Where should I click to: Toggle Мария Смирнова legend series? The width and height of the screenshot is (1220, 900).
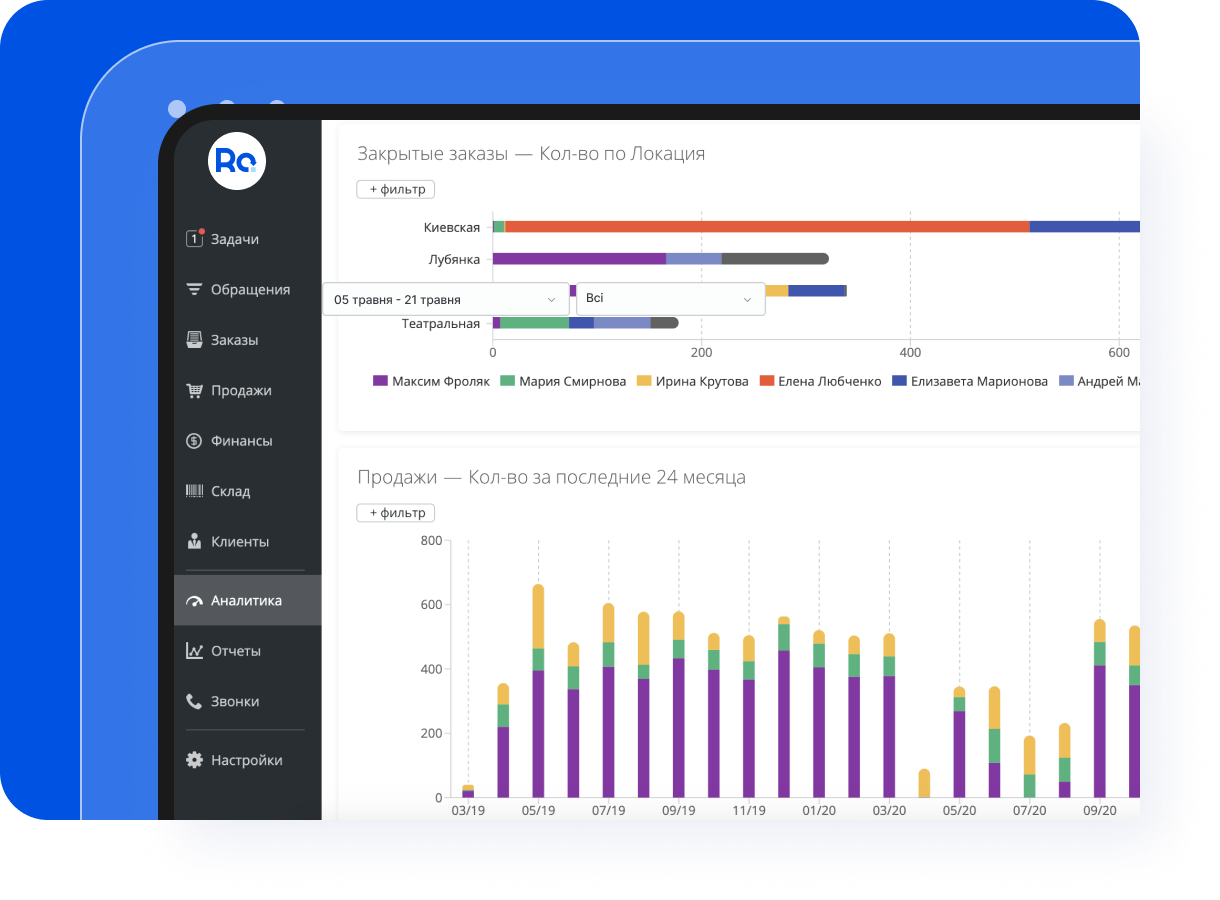click(562, 381)
